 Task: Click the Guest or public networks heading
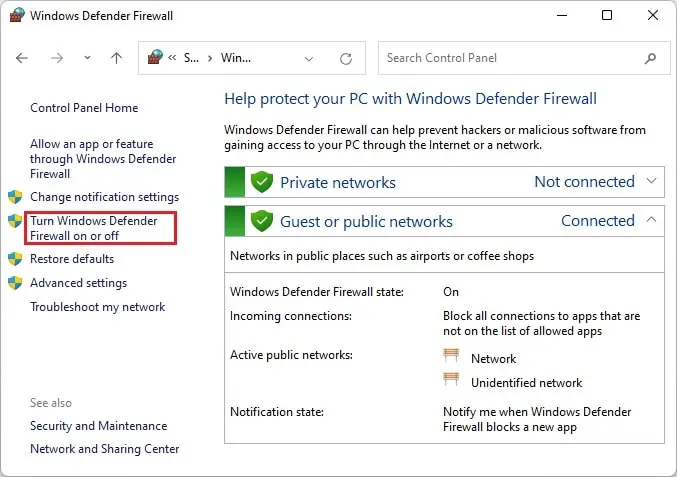(x=366, y=221)
